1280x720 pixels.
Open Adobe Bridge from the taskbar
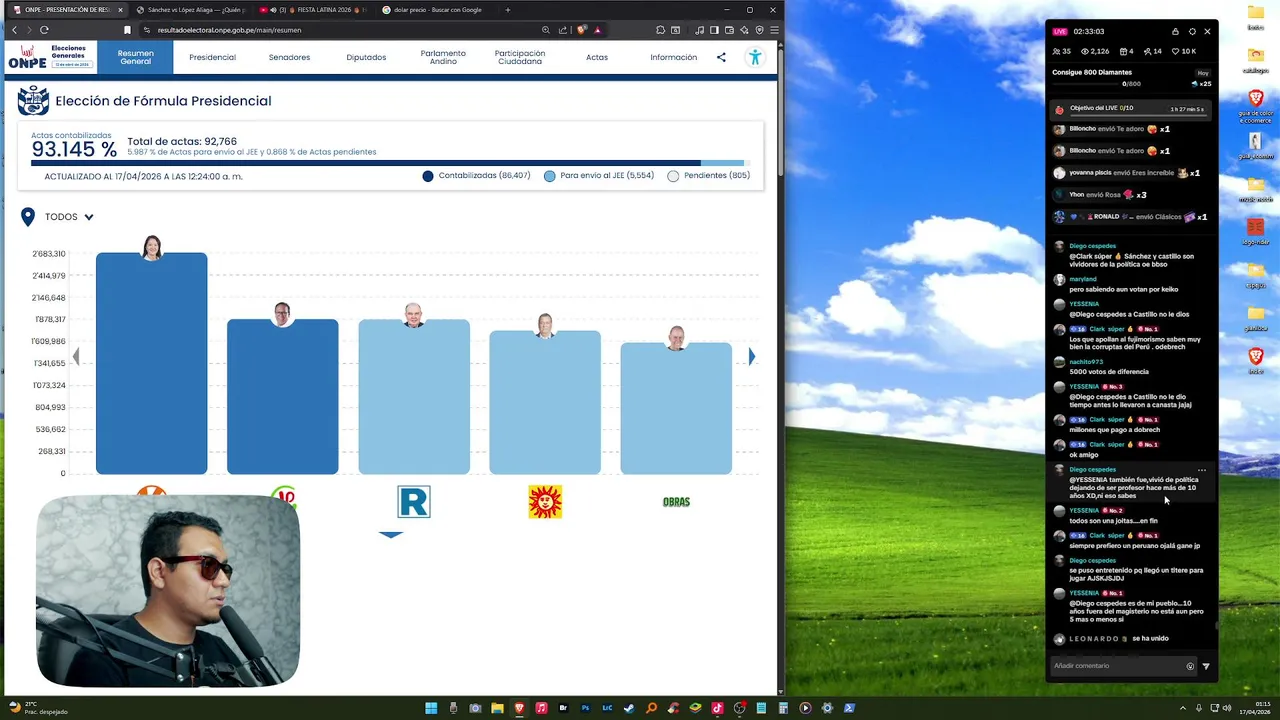[x=563, y=708]
